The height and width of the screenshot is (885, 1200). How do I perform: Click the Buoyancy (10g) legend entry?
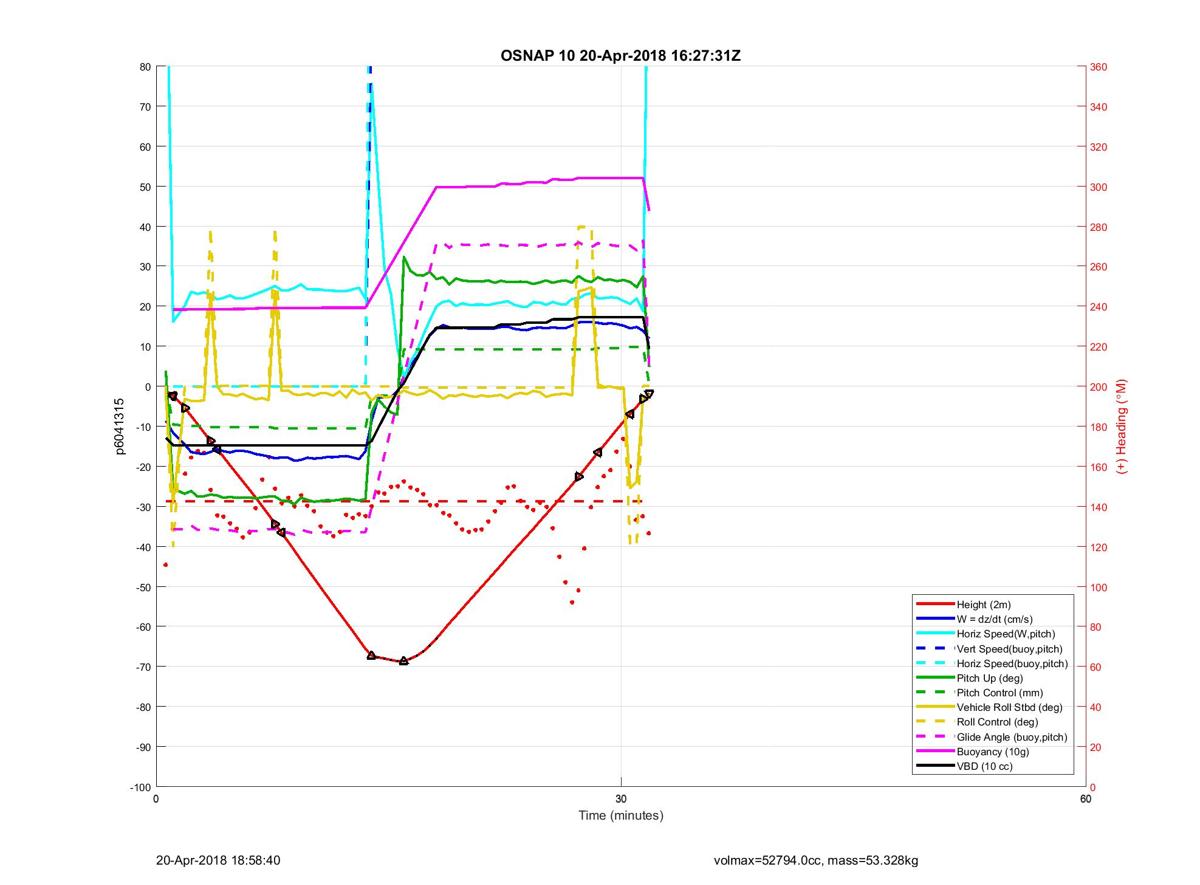(x=991, y=752)
